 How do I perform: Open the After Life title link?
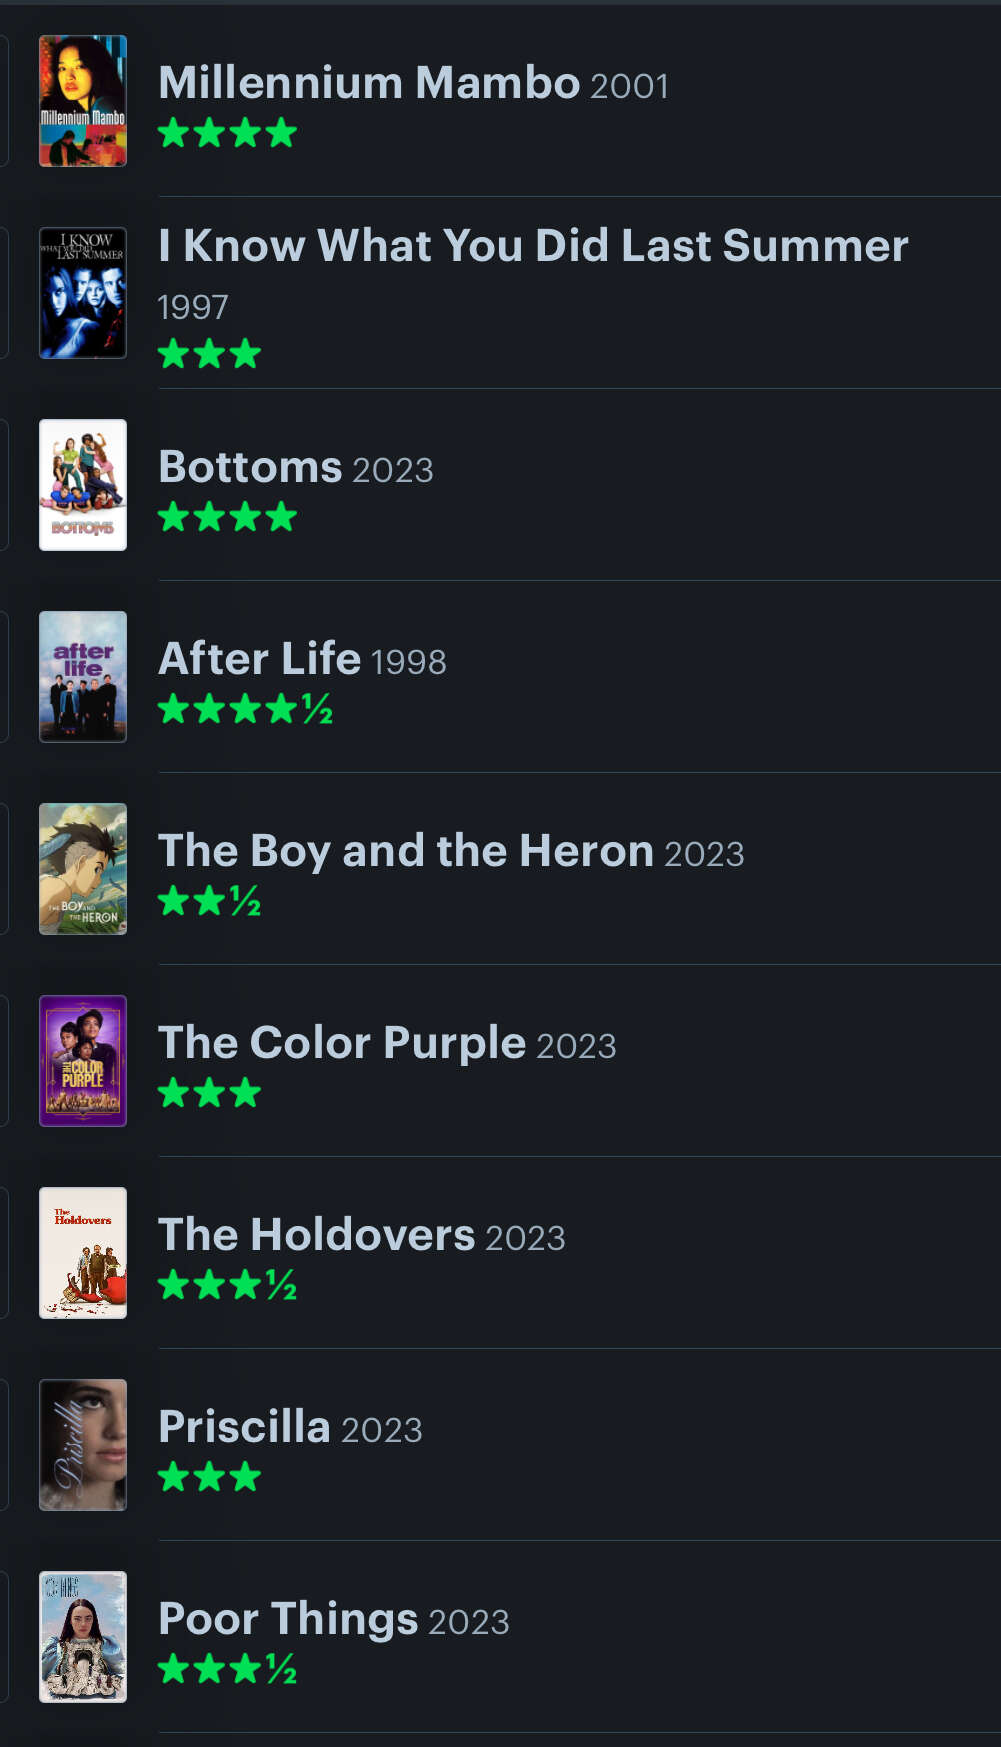pos(259,660)
